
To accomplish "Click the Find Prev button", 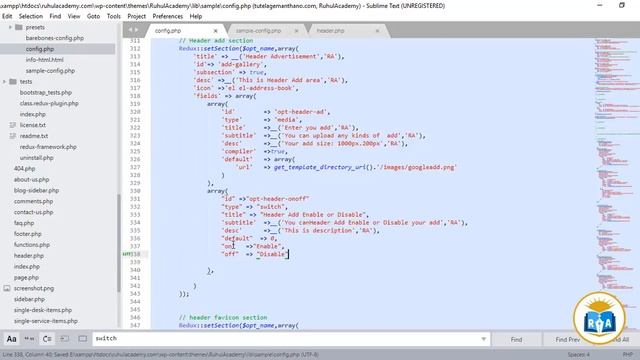I will pos(567,339).
